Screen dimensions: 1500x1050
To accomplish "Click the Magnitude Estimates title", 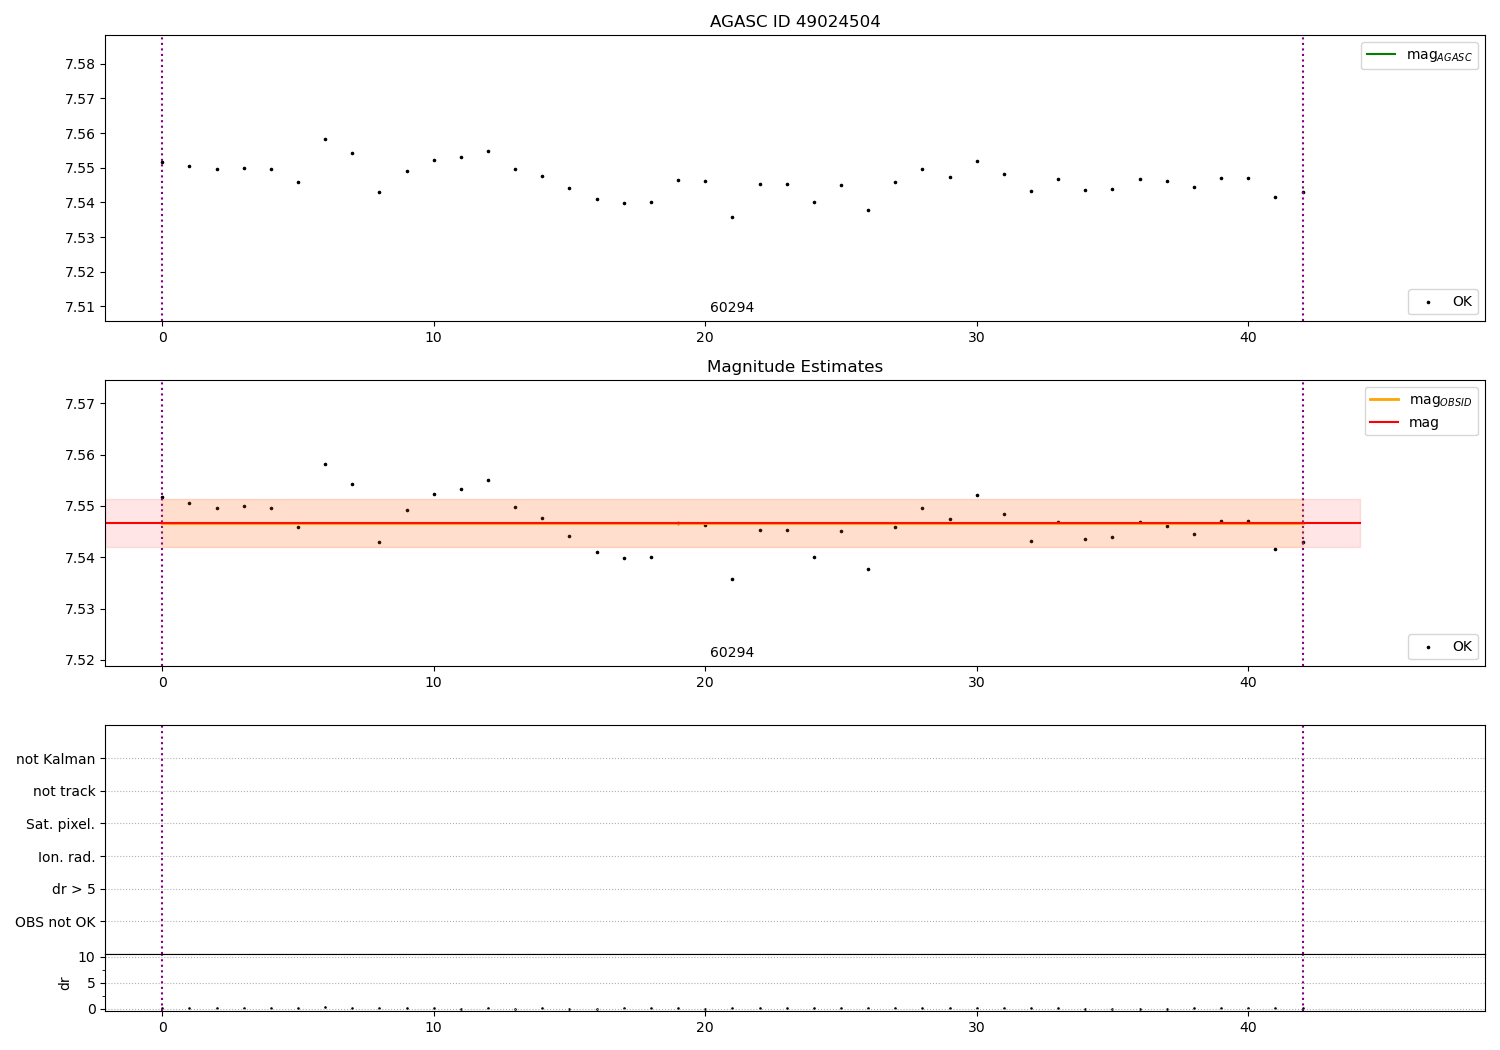I will point(795,367).
